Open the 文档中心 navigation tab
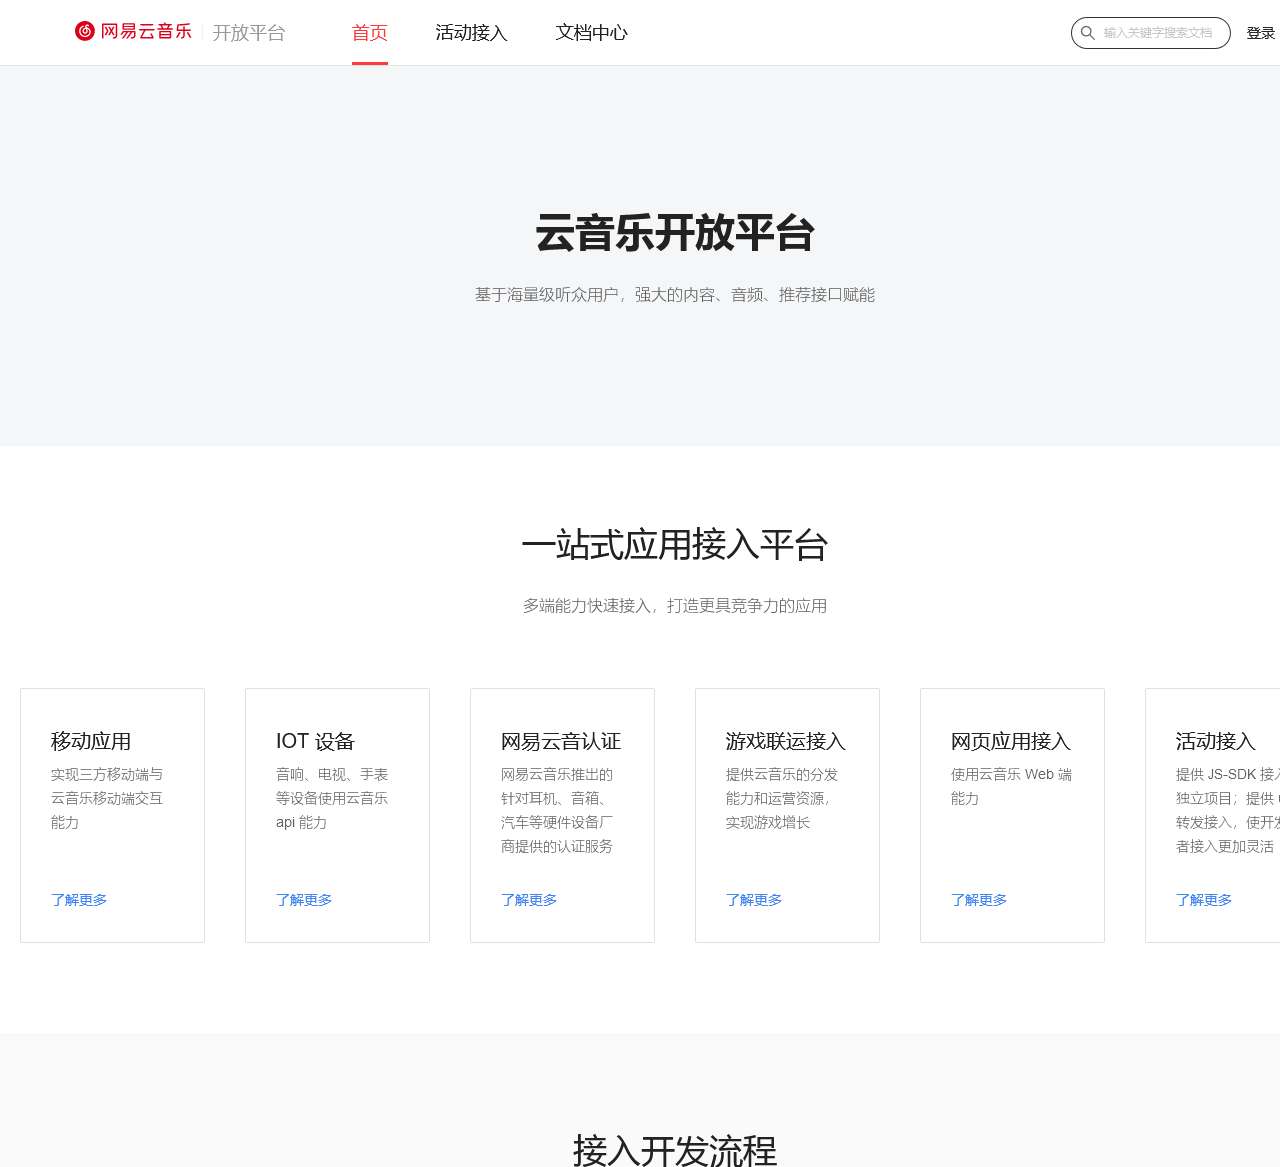 (x=591, y=33)
